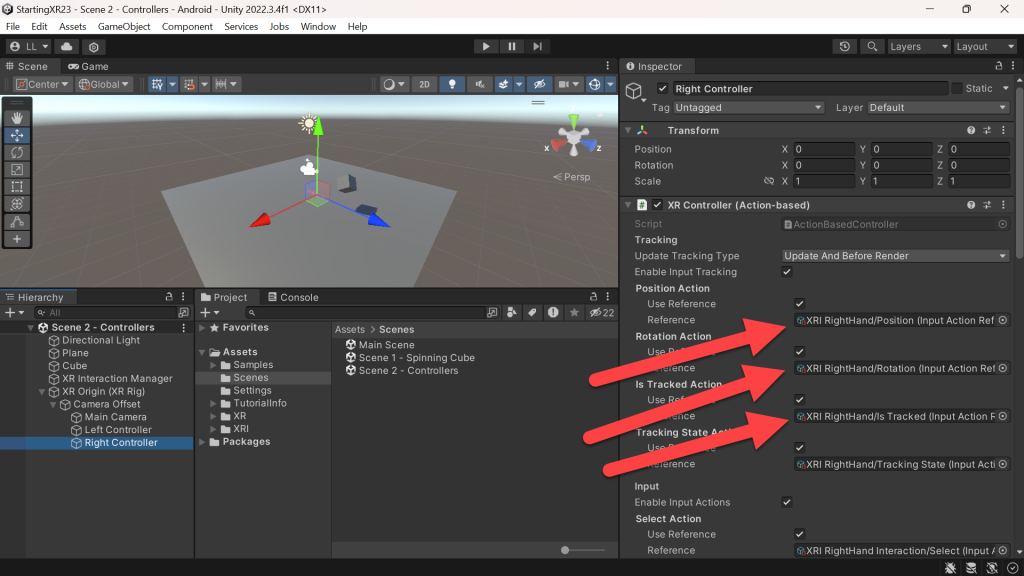Click the Right Controller name field

(810, 88)
